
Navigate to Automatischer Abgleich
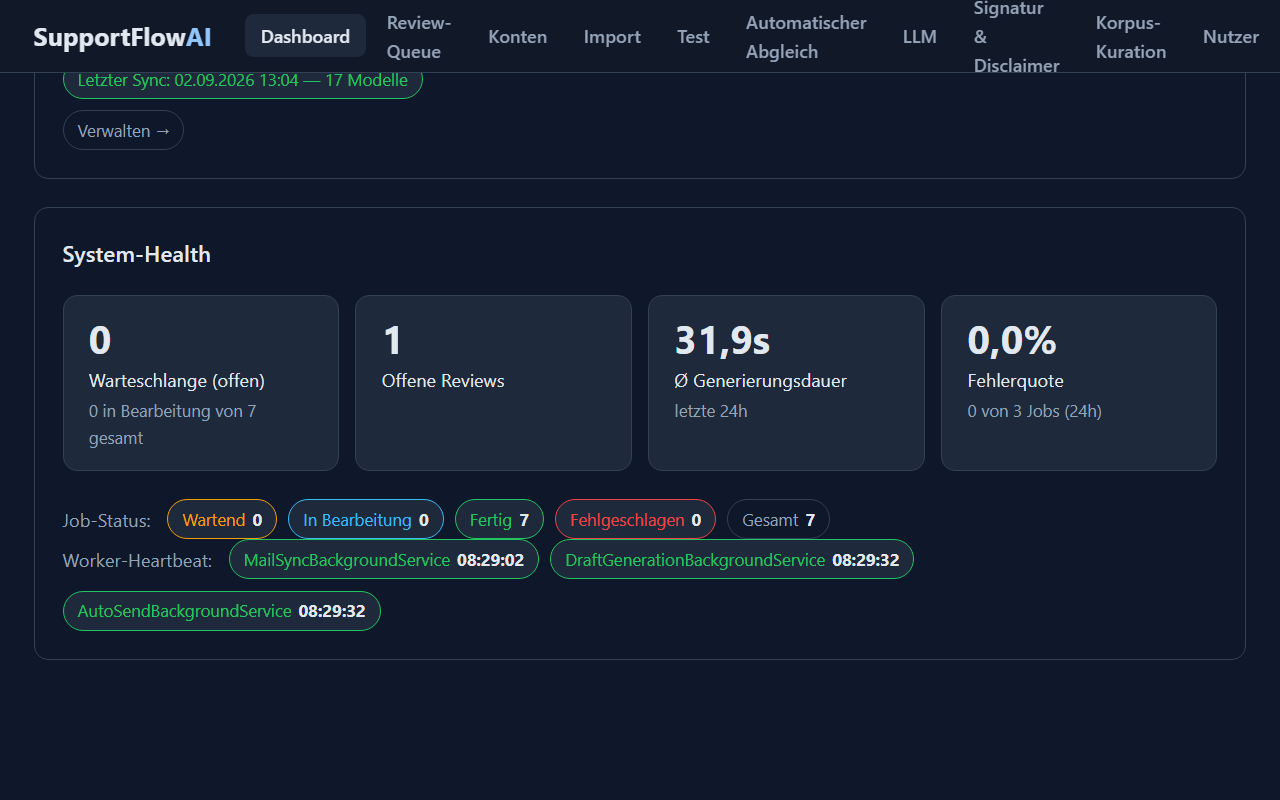(x=806, y=37)
